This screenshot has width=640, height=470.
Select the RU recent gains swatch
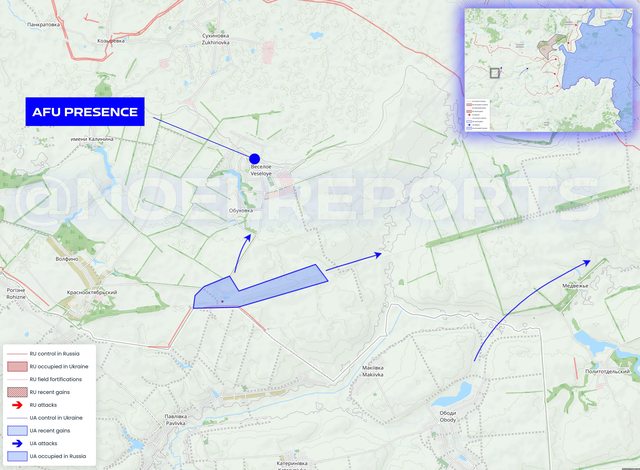coord(17,392)
